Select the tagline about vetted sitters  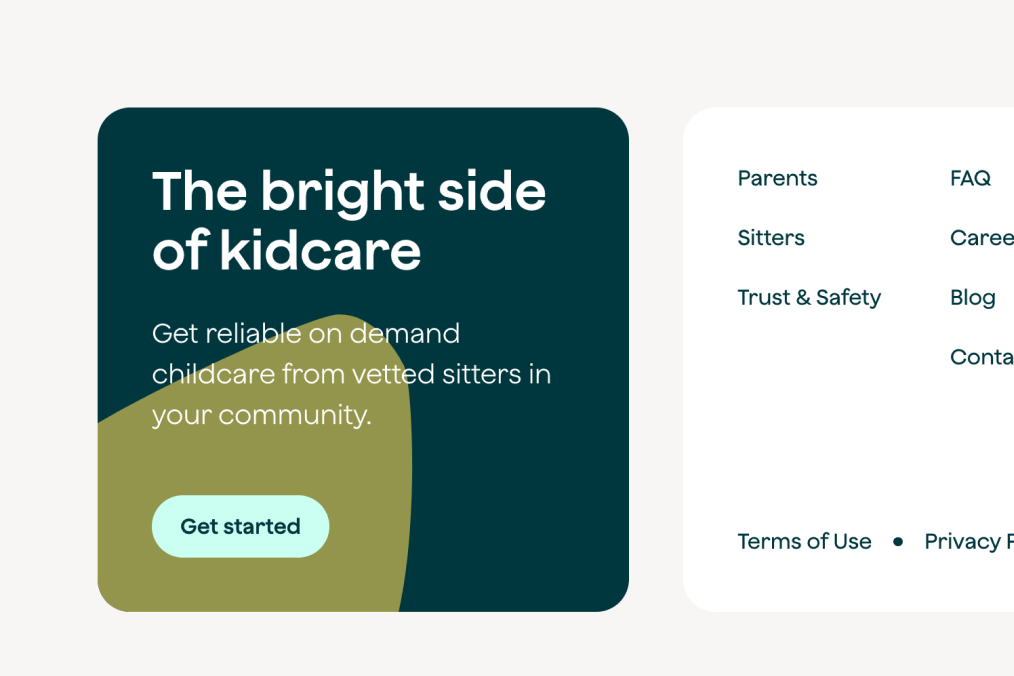click(x=351, y=374)
